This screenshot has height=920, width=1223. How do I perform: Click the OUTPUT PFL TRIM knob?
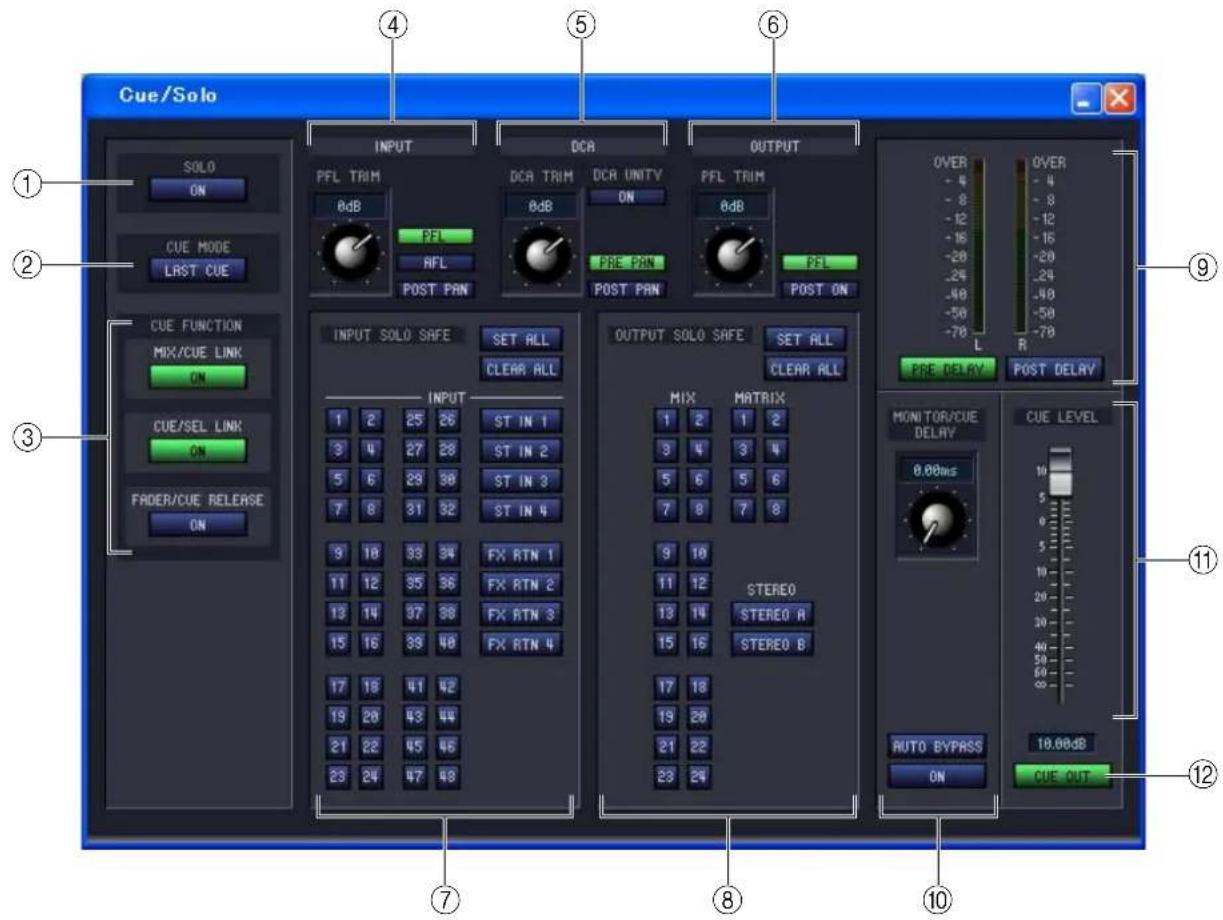(x=733, y=254)
